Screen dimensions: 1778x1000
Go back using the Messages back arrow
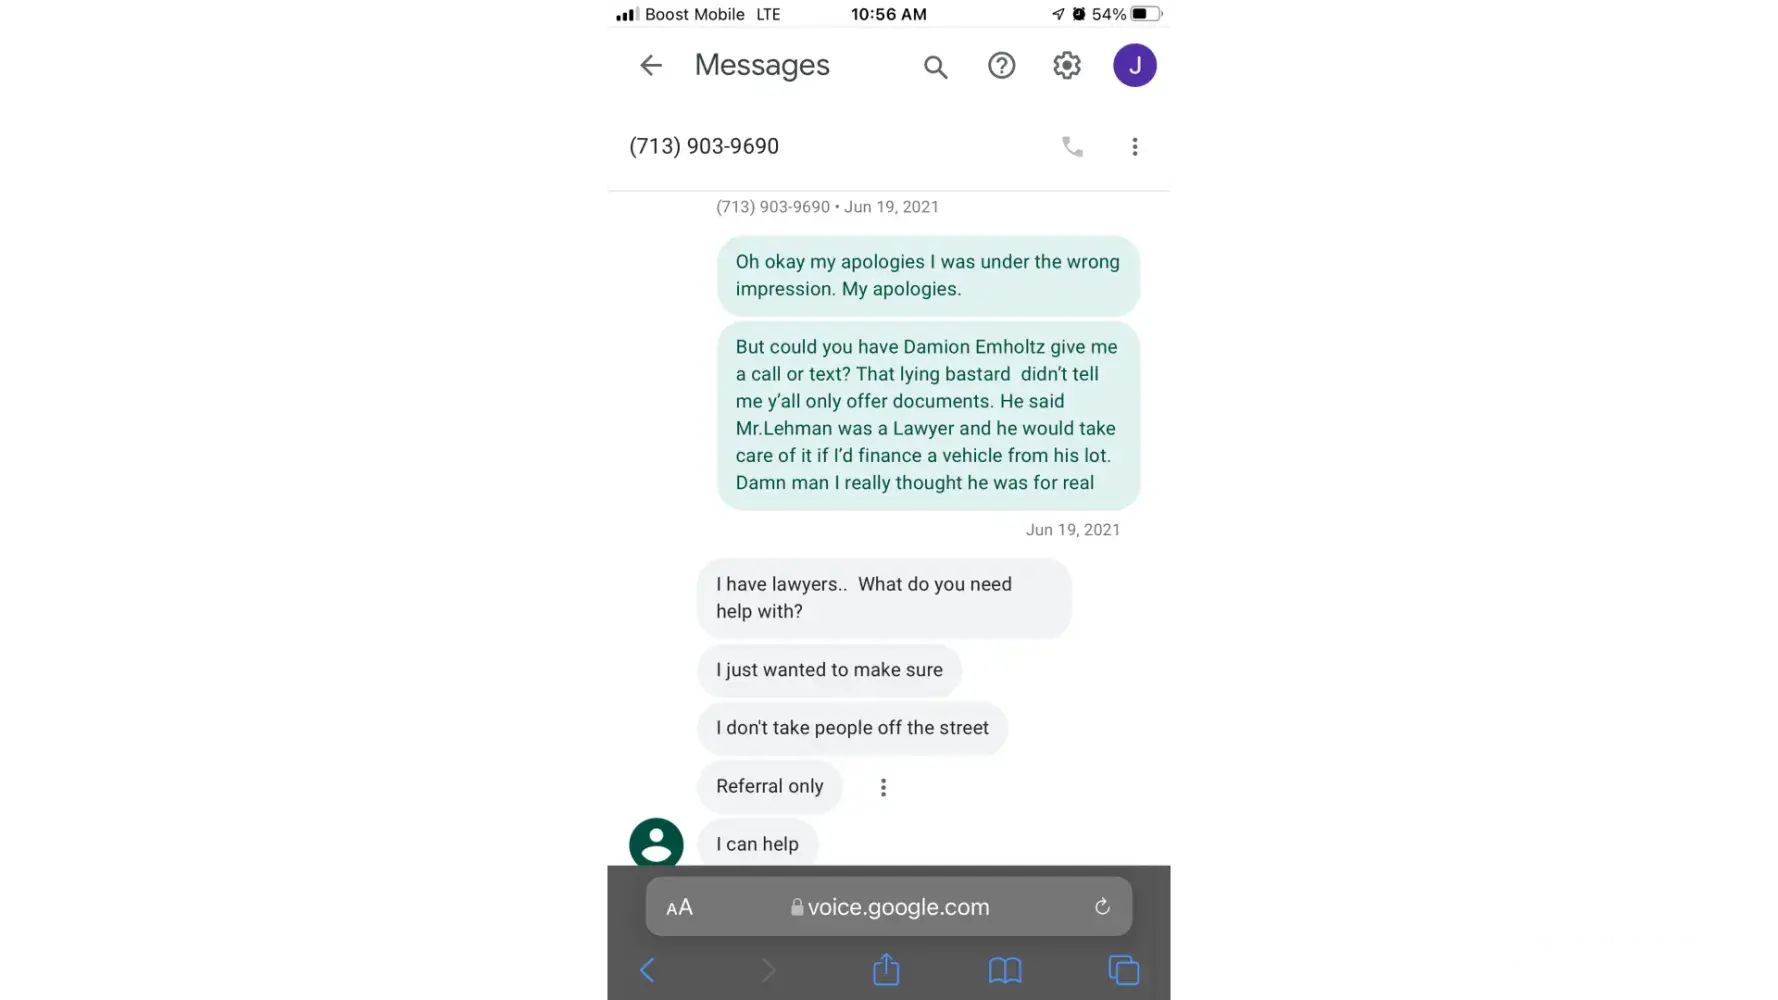[651, 66]
